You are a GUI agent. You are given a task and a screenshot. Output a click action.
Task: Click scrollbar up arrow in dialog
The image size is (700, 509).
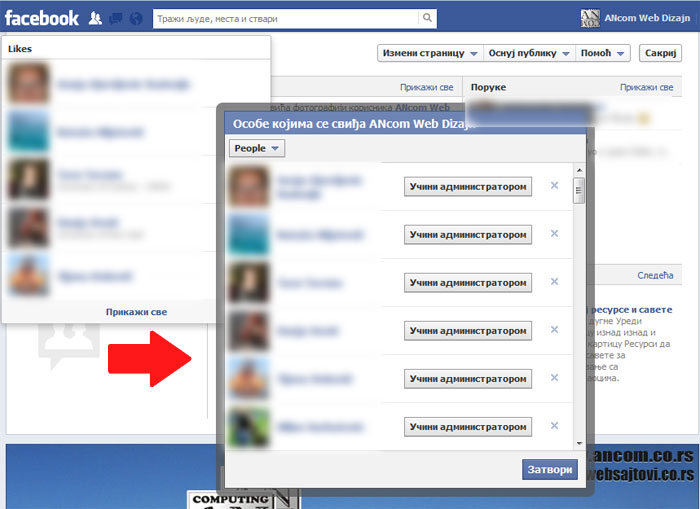click(x=579, y=170)
